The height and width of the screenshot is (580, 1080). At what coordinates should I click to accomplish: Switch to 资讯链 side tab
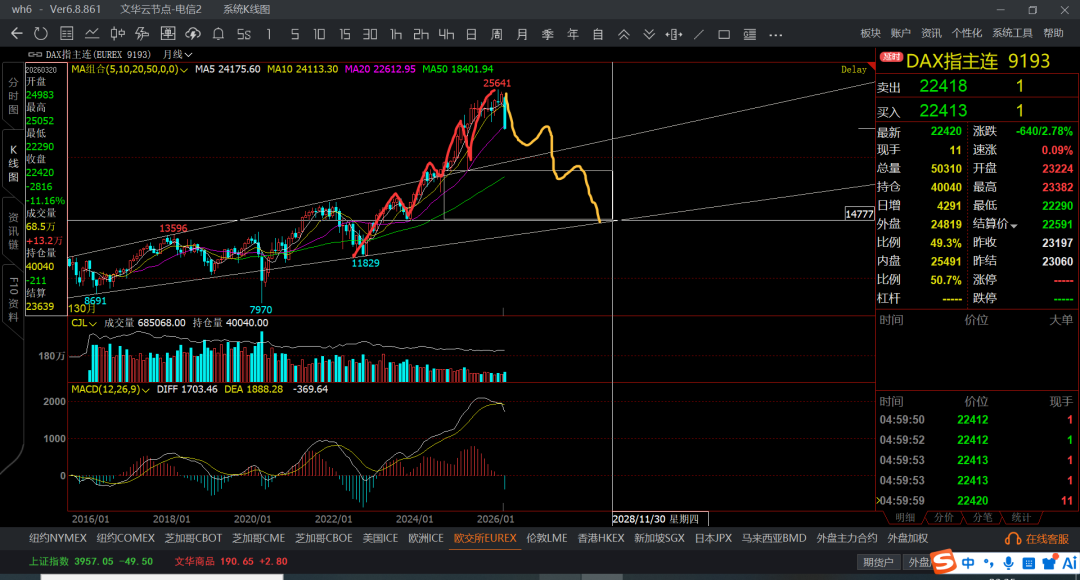pyautogui.click(x=13, y=230)
